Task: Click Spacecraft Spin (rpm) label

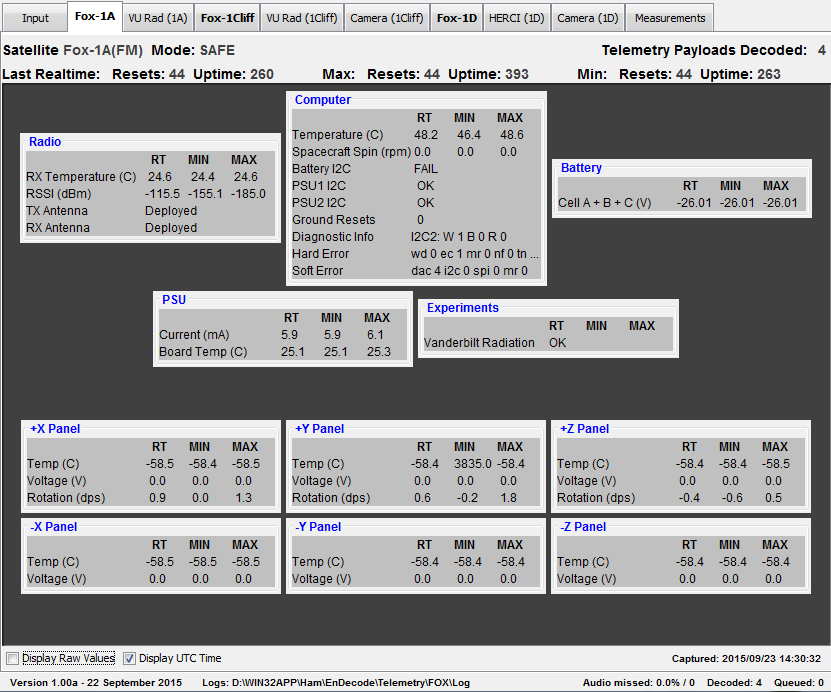Action: tap(351, 152)
